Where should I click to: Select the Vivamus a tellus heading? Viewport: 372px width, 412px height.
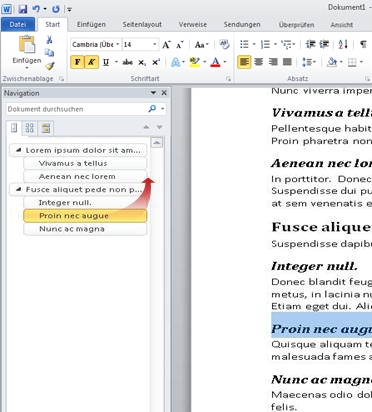85,163
